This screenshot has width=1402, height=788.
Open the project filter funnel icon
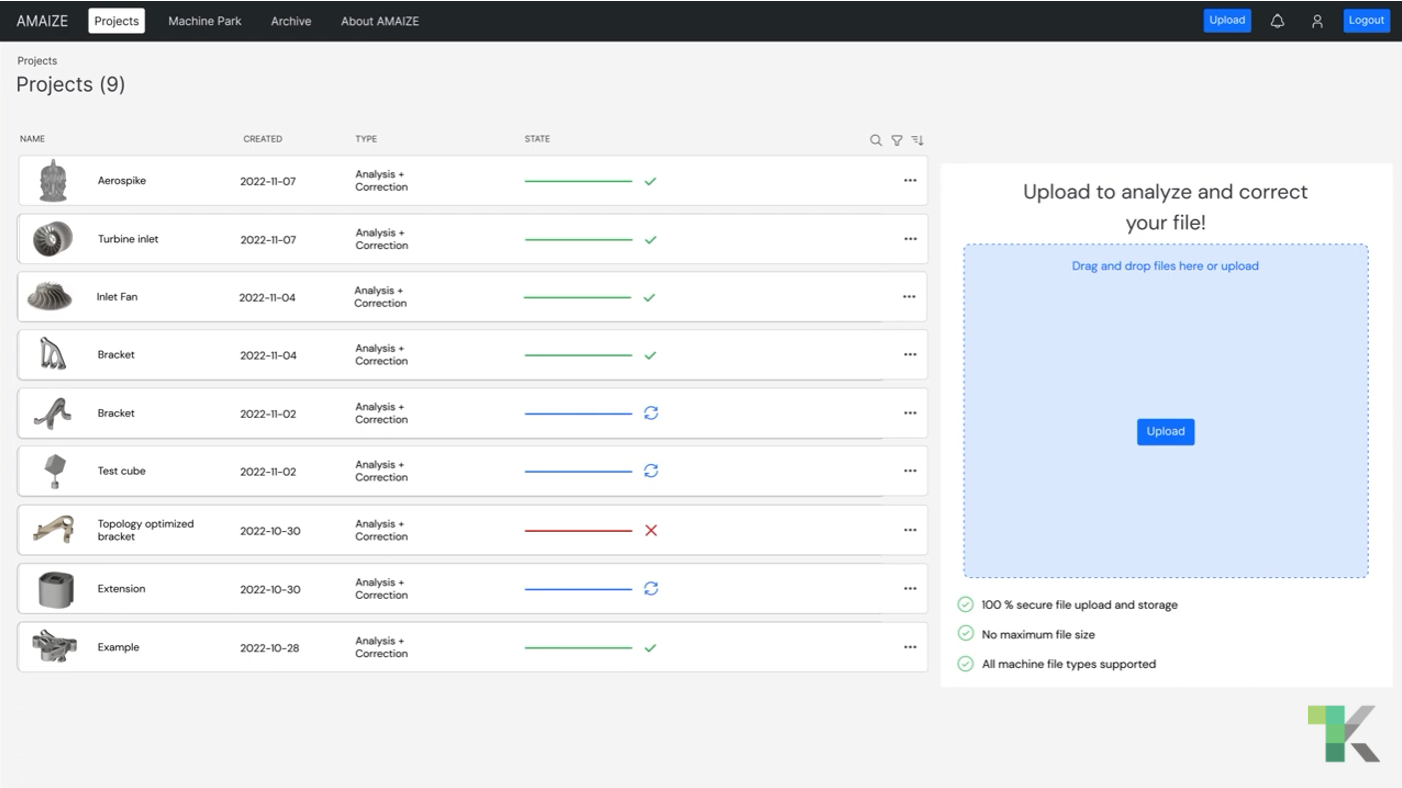pos(897,140)
